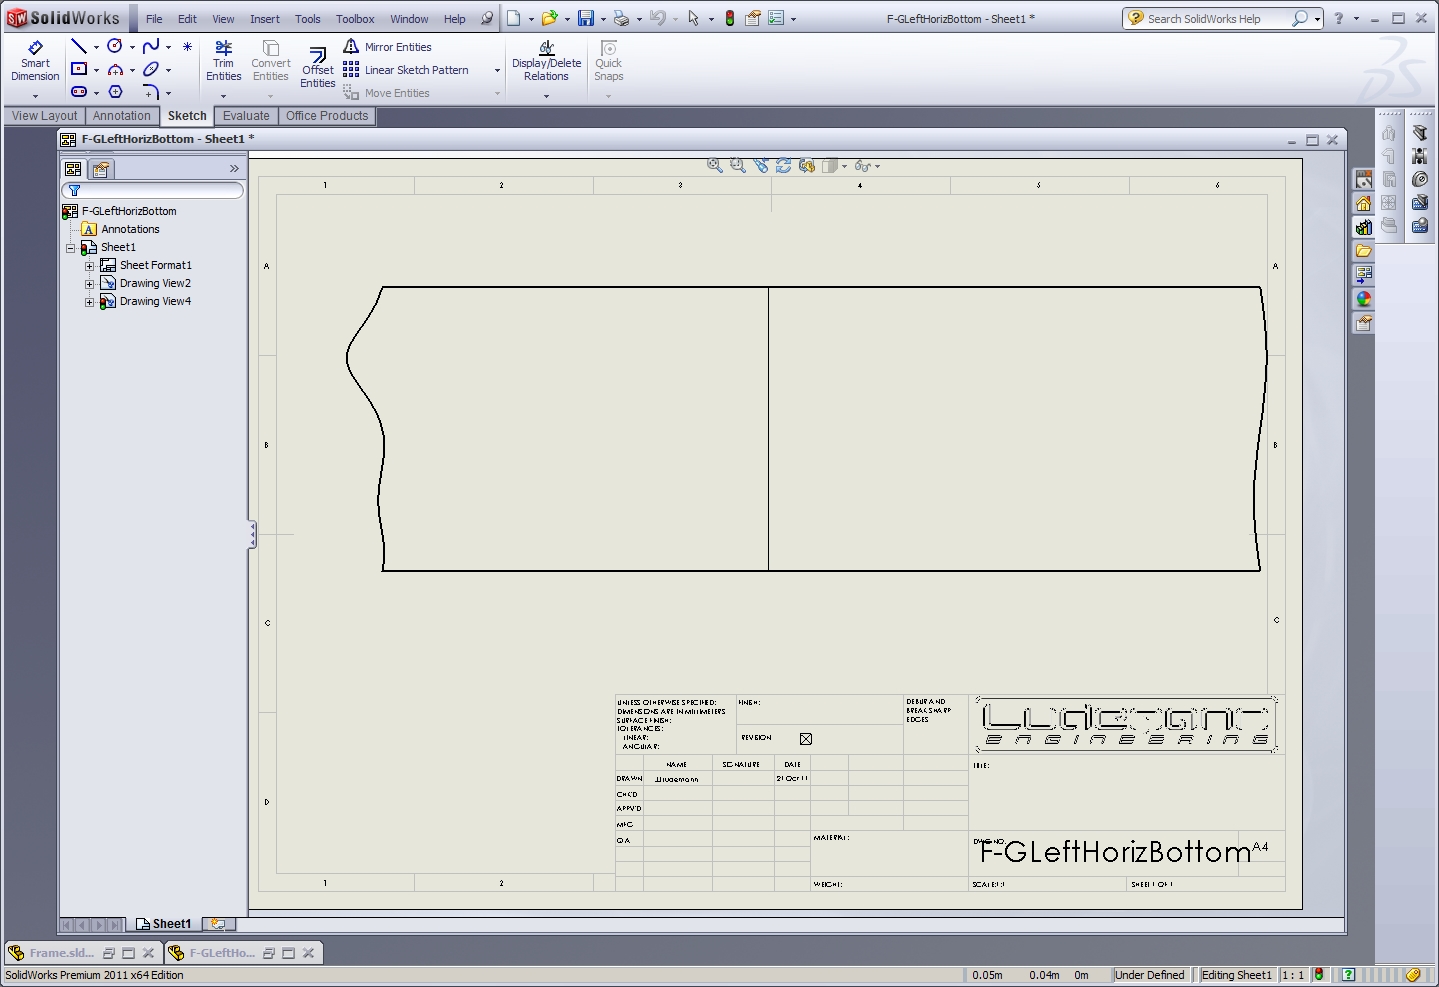Click the Zoom to Fit magnifier icon

[715, 166]
